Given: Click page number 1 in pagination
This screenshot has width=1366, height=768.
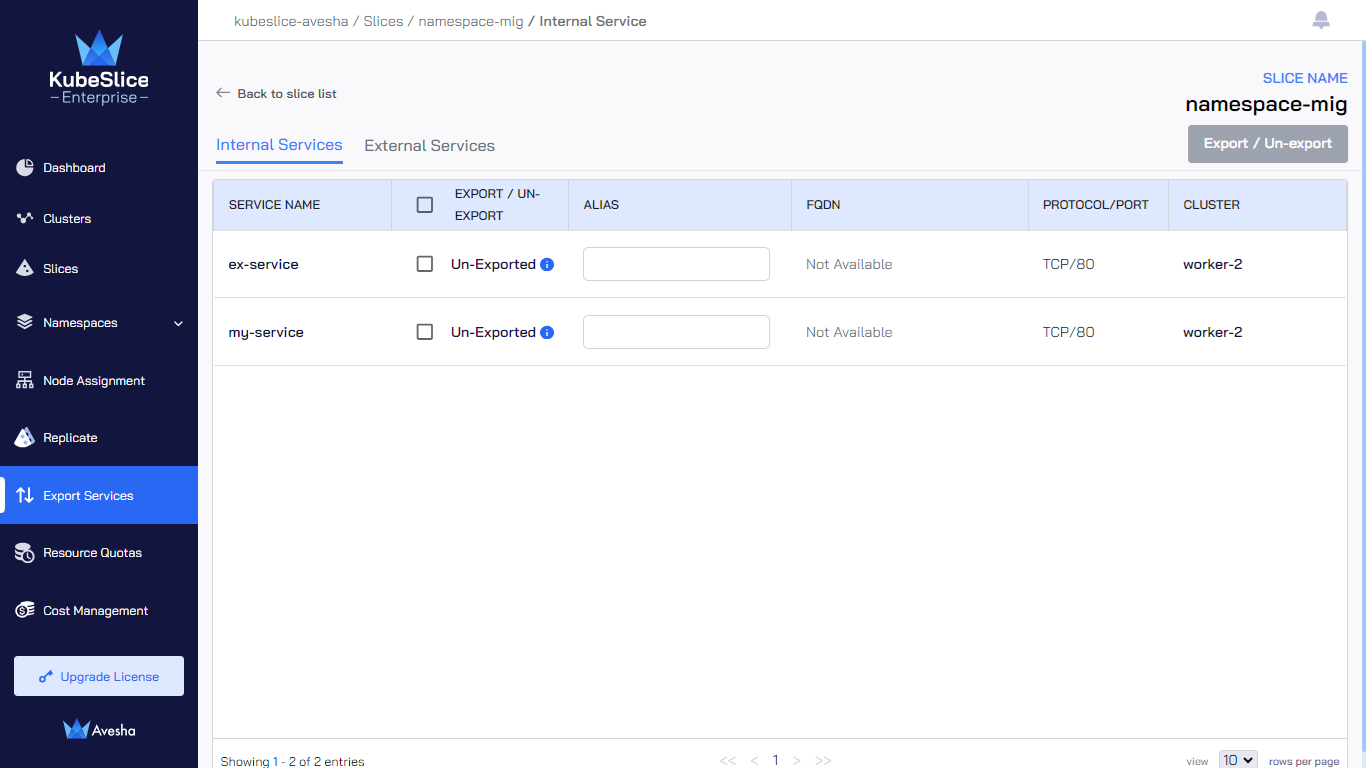Looking at the screenshot, I should point(775,760).
